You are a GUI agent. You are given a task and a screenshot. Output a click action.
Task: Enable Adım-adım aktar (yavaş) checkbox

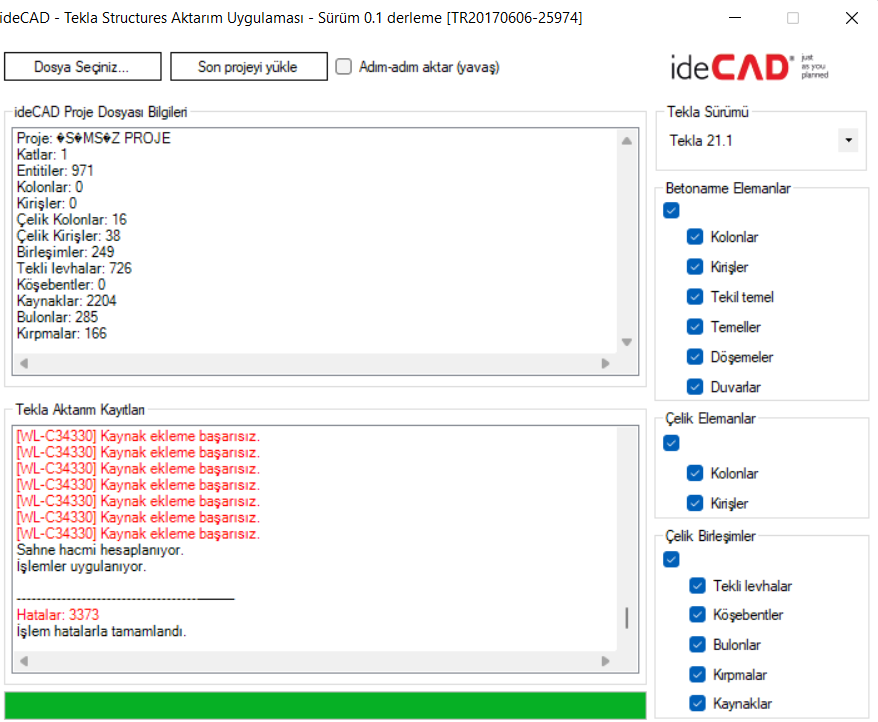[x=344, y=67]
